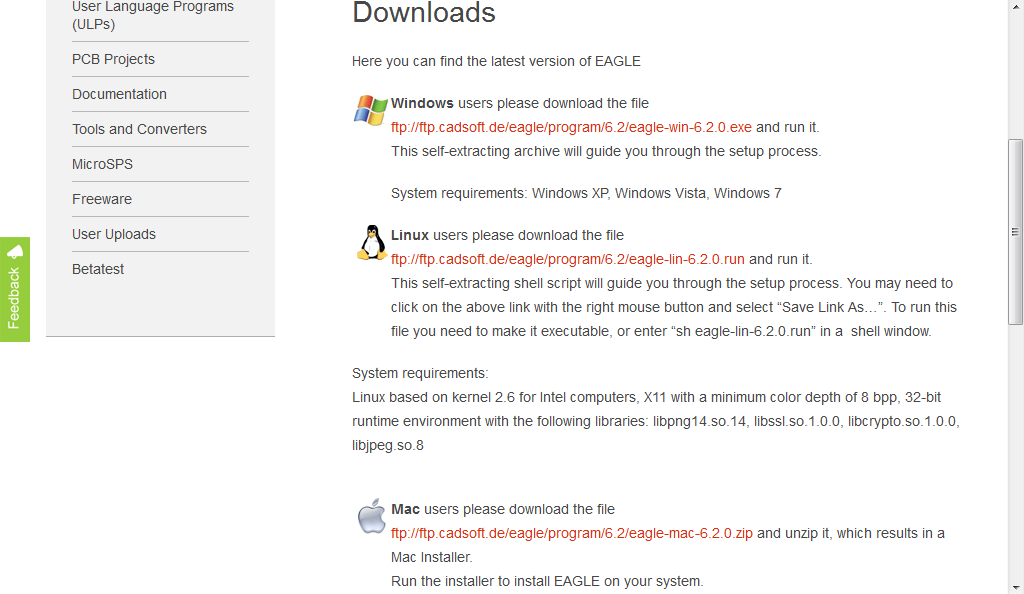Download the eagle-win-6.2.0.exe file link
This screenshot has height=594, width=1024.
point(571,127)
